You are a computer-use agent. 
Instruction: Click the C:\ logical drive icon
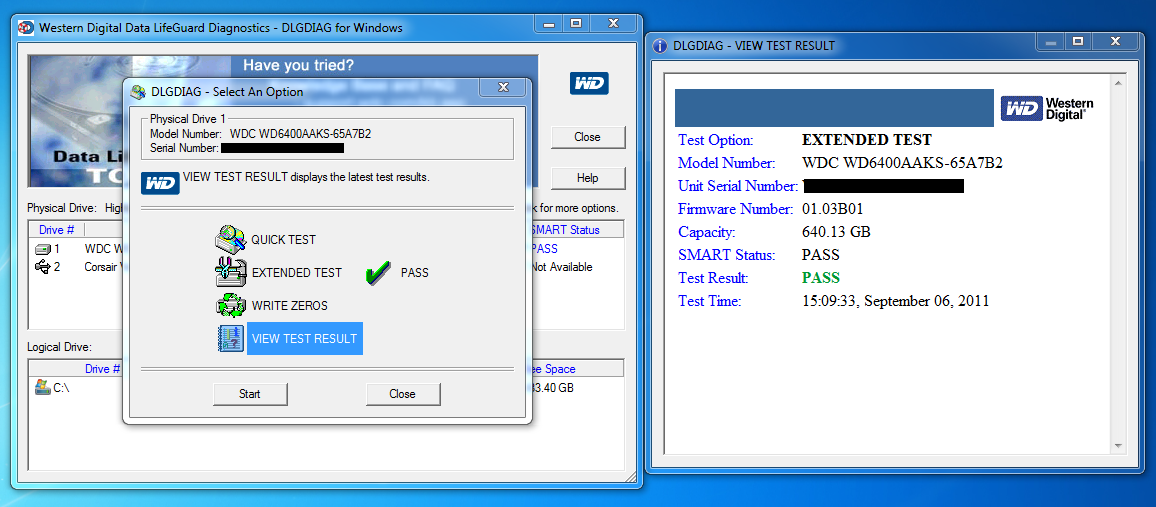[43, 387]
